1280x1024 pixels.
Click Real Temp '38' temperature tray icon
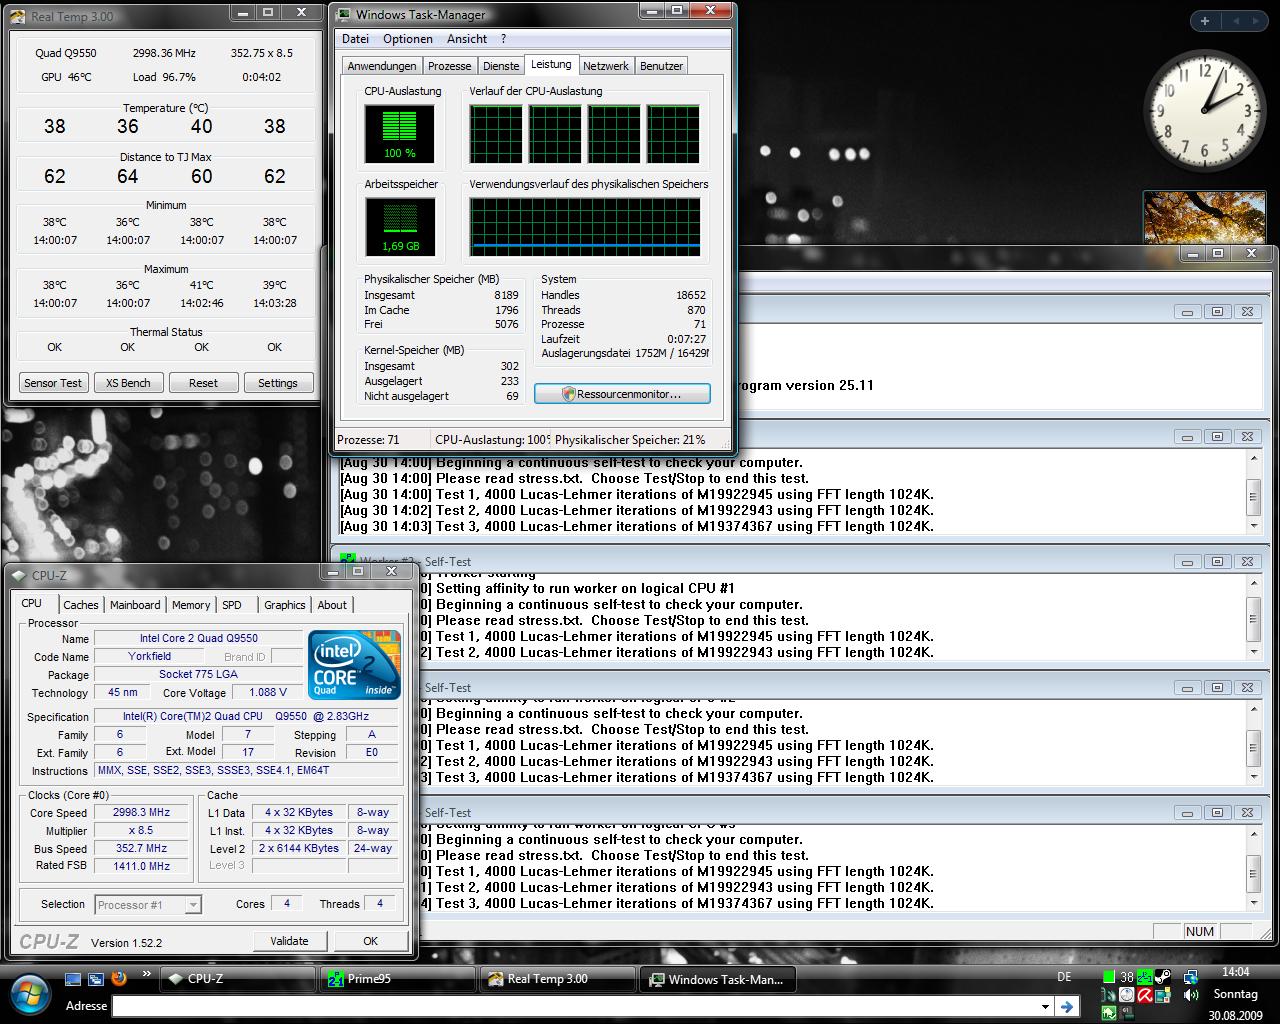point(1127,977)
